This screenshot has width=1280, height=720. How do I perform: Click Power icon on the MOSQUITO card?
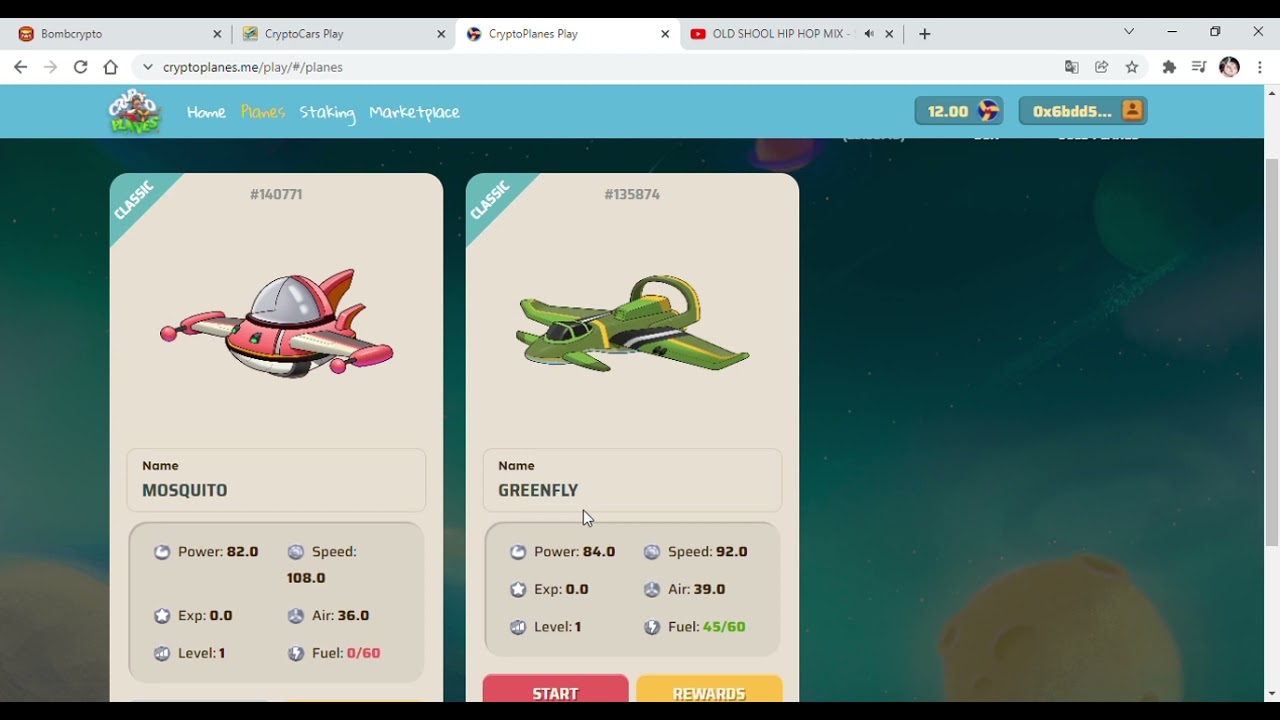(162, 552)
